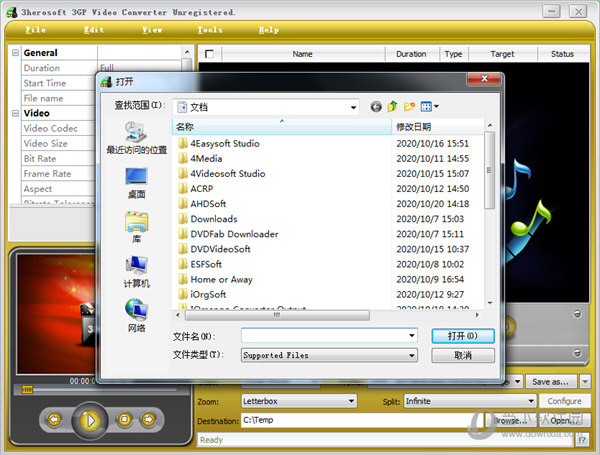Select Computer in dialog sidebar
600x455 pixels.
click(136, 272)
